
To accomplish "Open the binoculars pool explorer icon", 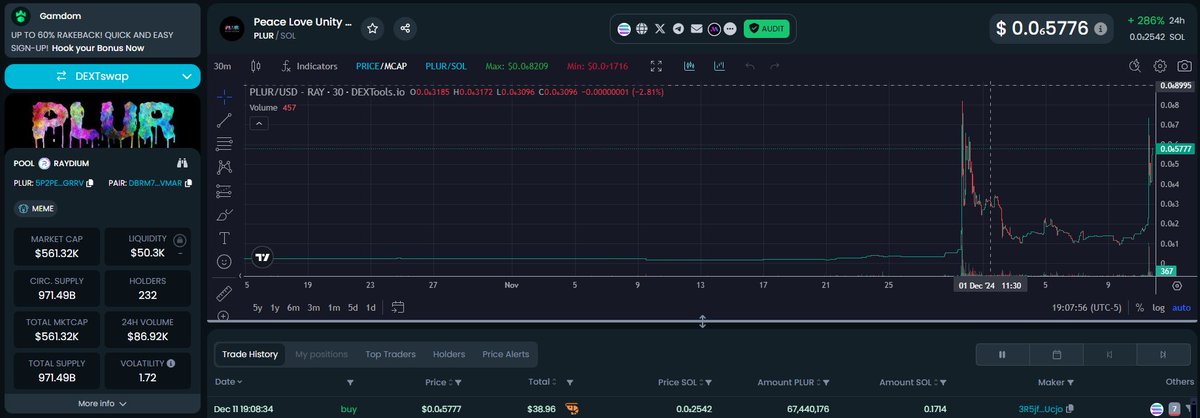I will 182,162.
